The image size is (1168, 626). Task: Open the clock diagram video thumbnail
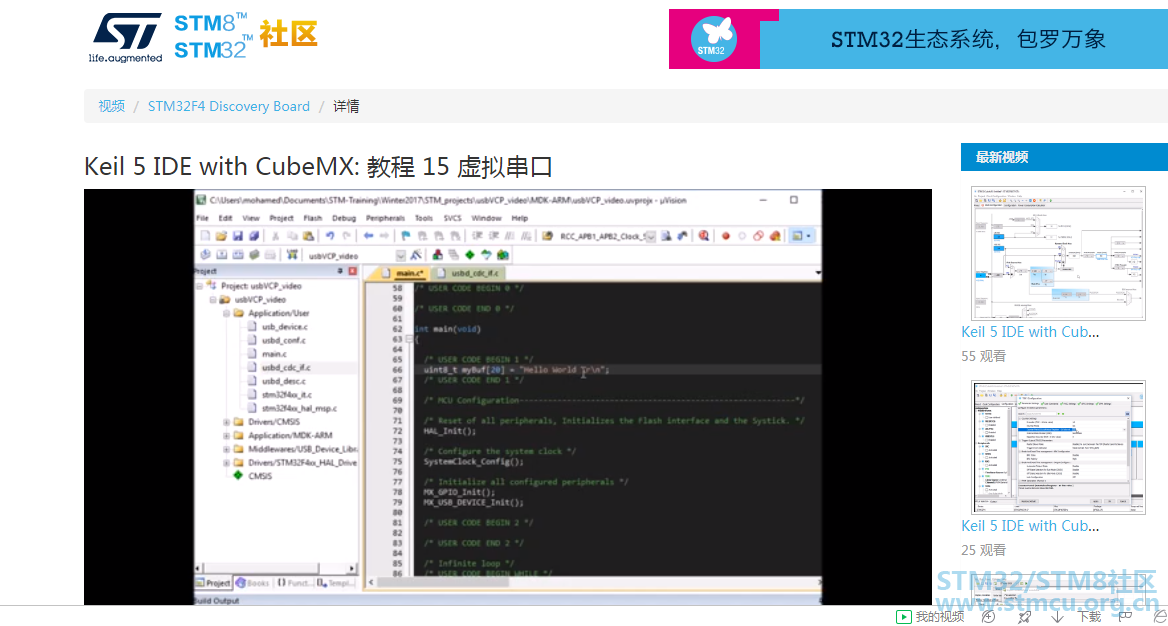tap(1058, 253)
